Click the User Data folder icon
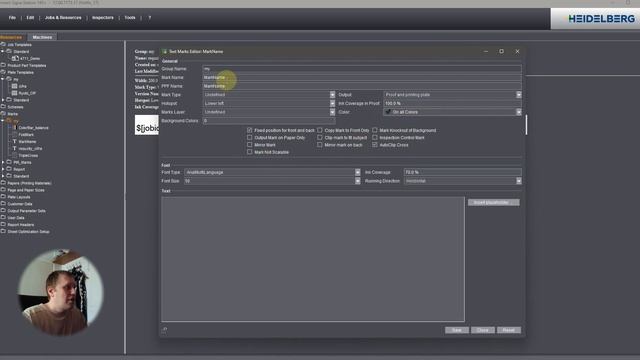 tap(3, 218)
